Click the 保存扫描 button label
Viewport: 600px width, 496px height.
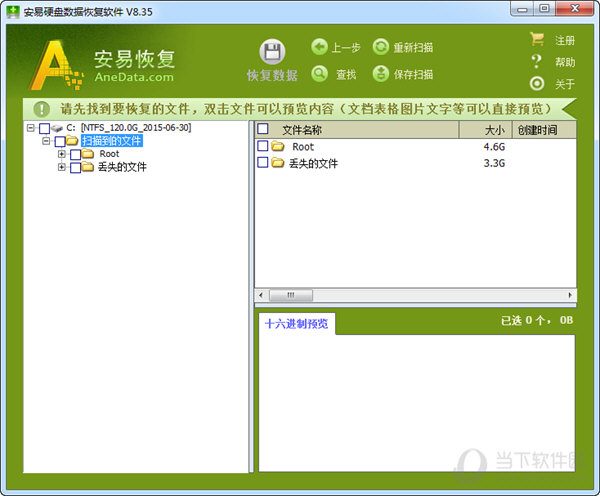(x=413, y=74)
